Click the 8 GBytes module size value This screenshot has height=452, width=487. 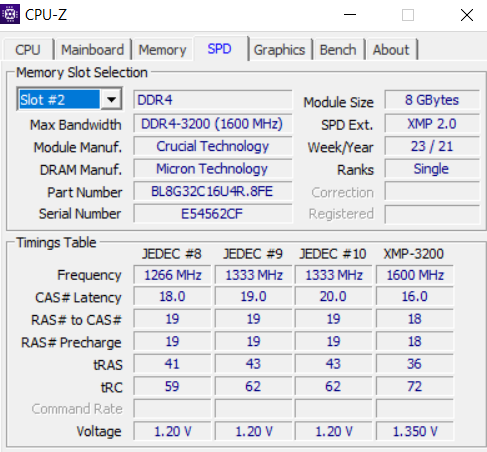[432, 100]
